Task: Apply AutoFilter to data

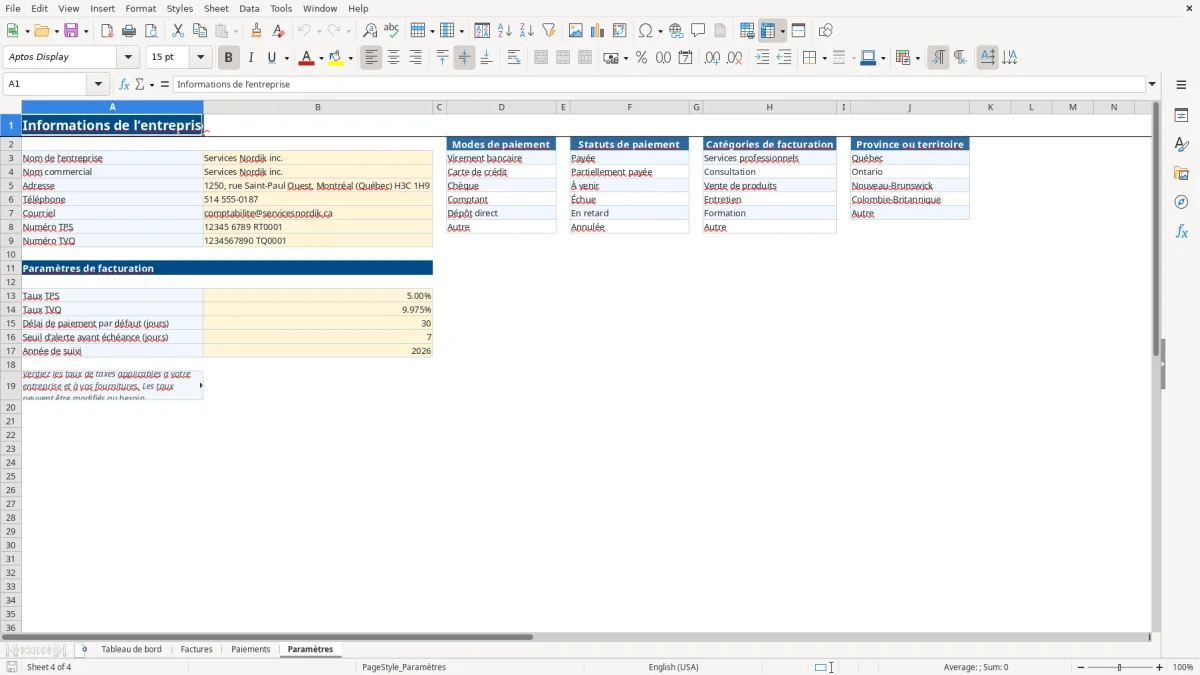Action: click(x=549, y=31)
